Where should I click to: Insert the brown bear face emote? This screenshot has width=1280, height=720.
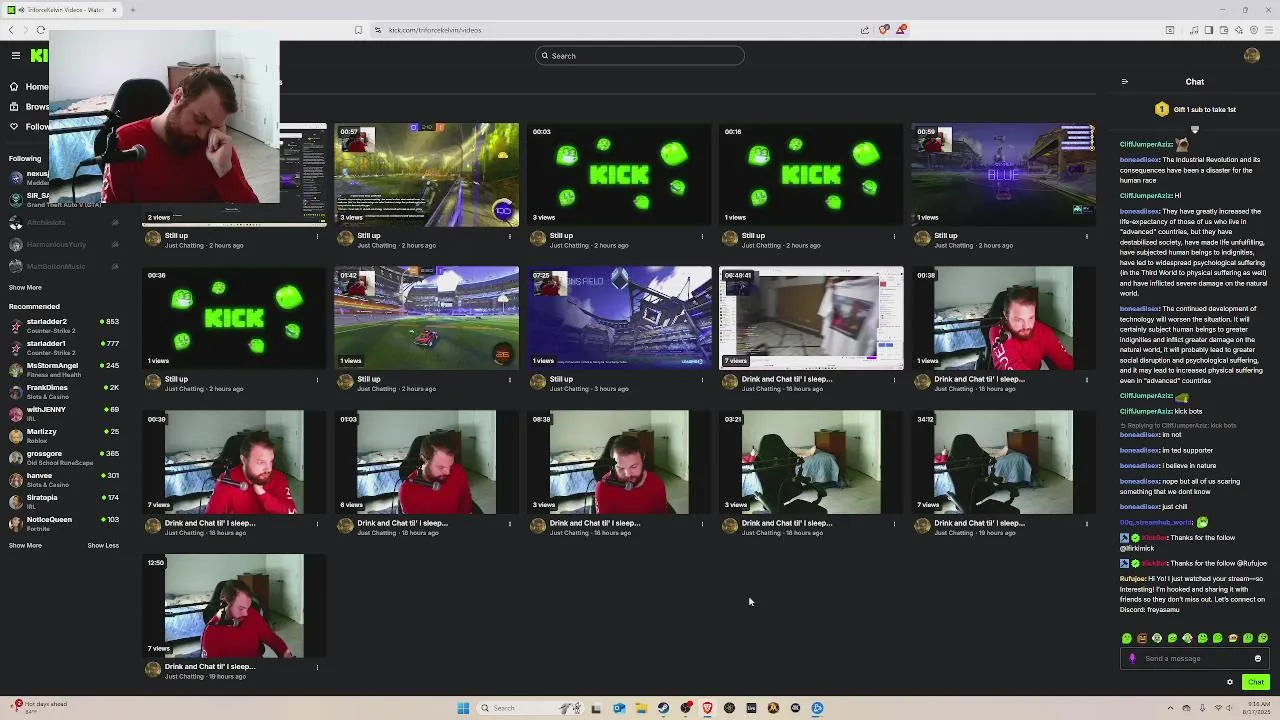1142,638
